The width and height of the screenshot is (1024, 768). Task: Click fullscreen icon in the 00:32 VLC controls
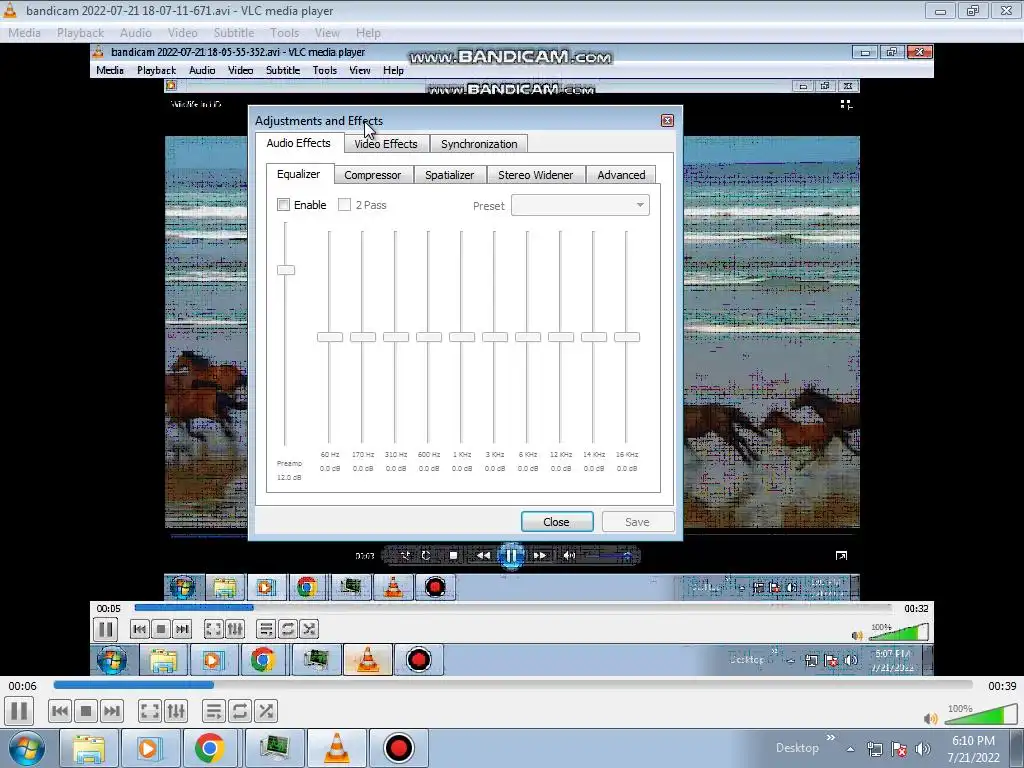click(214, 630)
